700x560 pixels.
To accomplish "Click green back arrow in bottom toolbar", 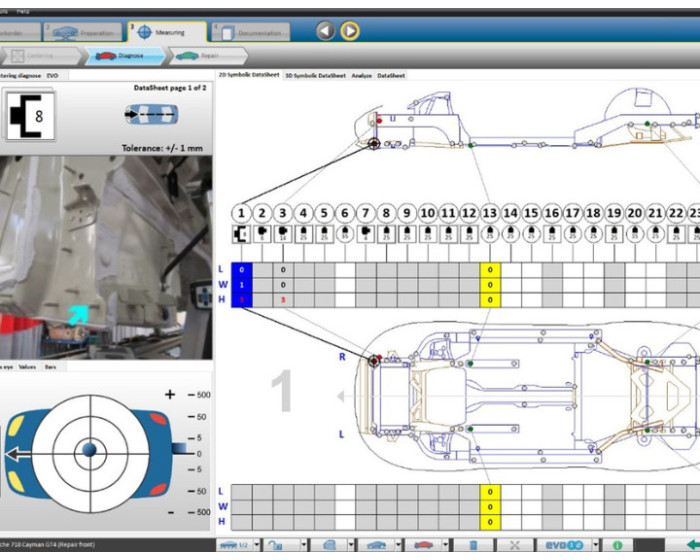I will (692, 545).
